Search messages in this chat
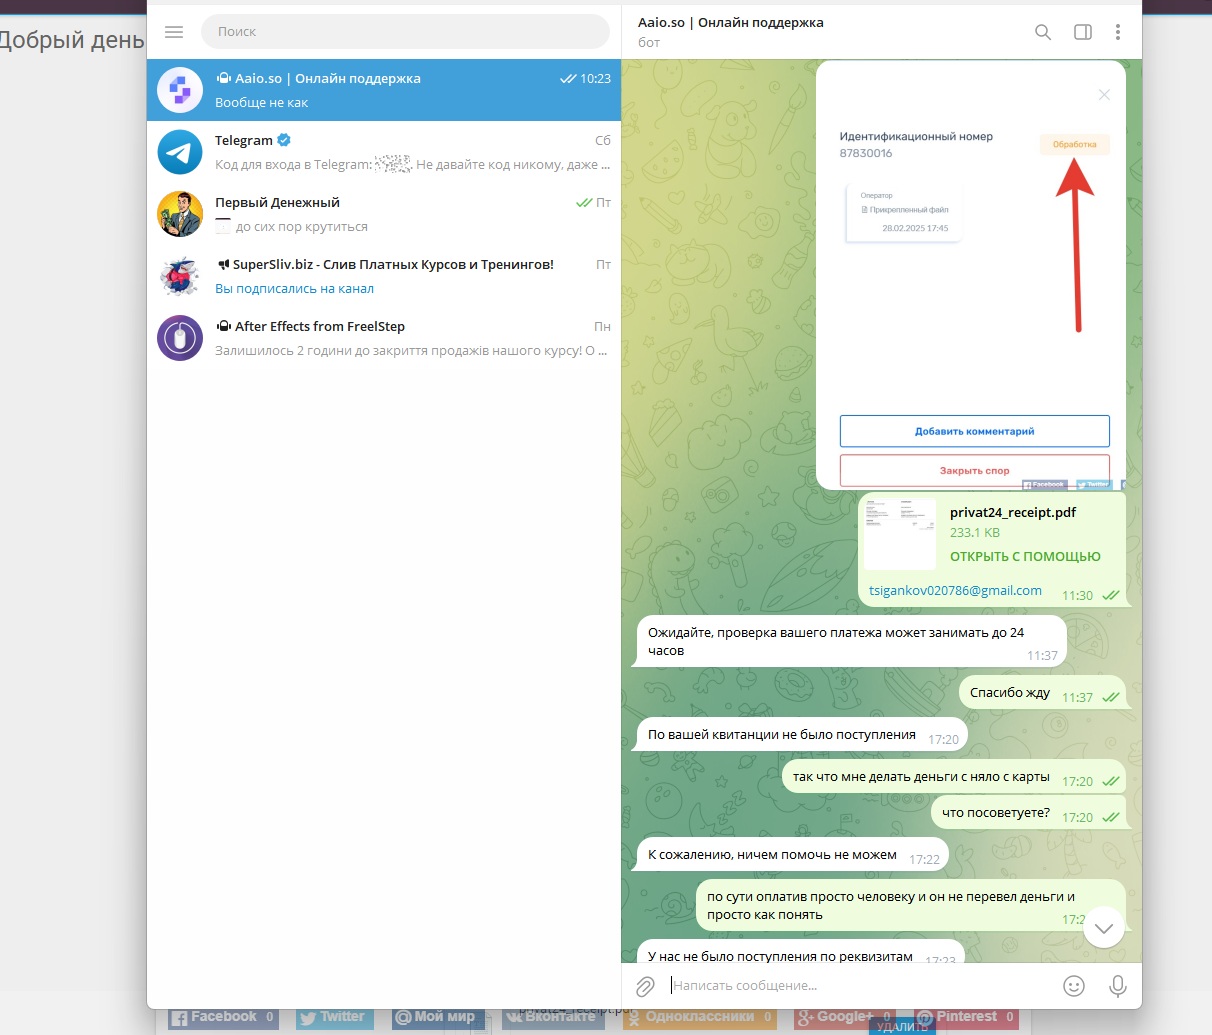The image size is (1212, 1035). tap(1043, 32)
